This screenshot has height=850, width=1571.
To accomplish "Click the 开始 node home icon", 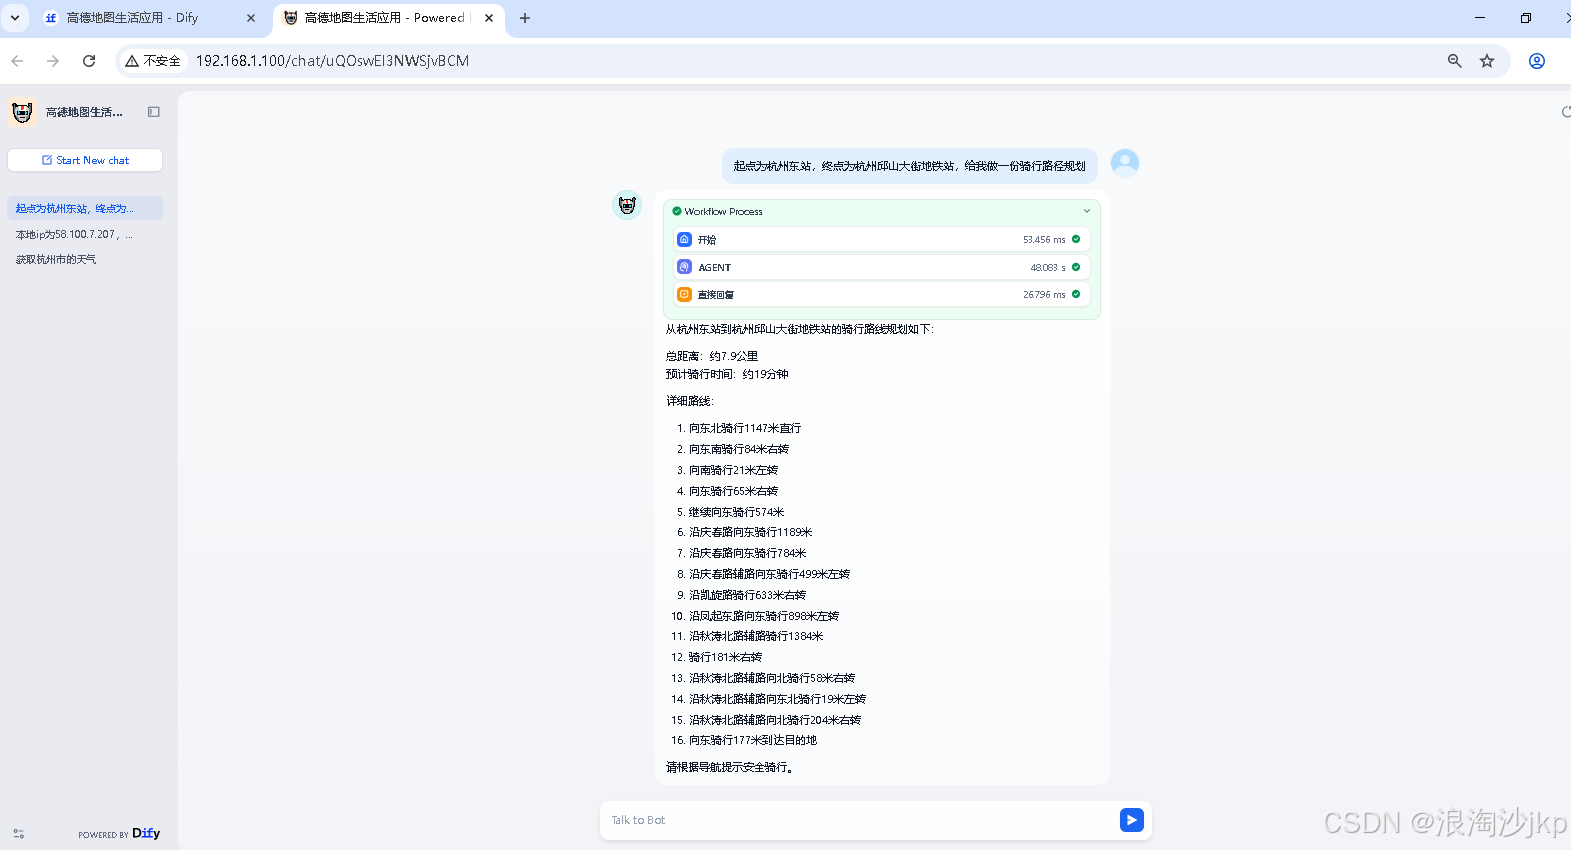I will (684, 240).
